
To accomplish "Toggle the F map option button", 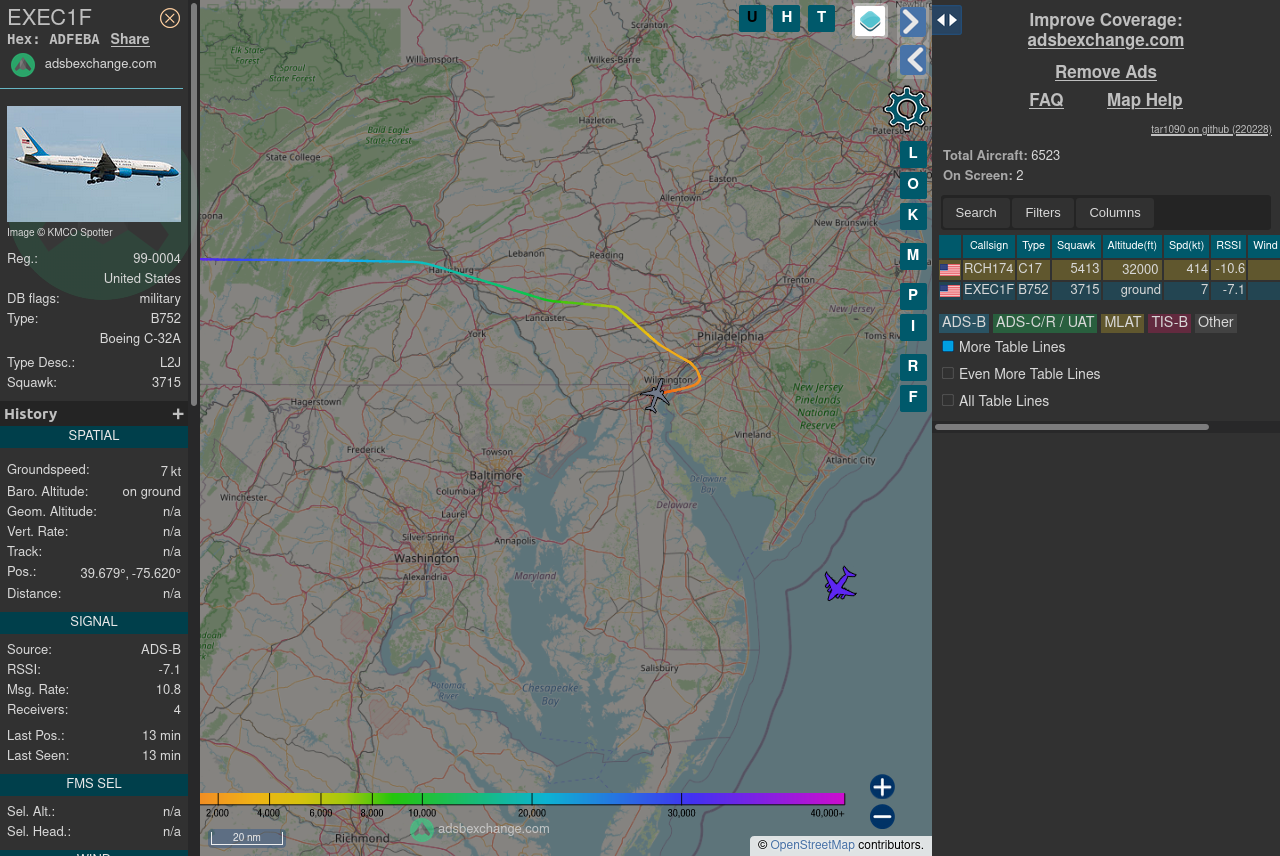I will pyautogui.click(x=913, y=398).
